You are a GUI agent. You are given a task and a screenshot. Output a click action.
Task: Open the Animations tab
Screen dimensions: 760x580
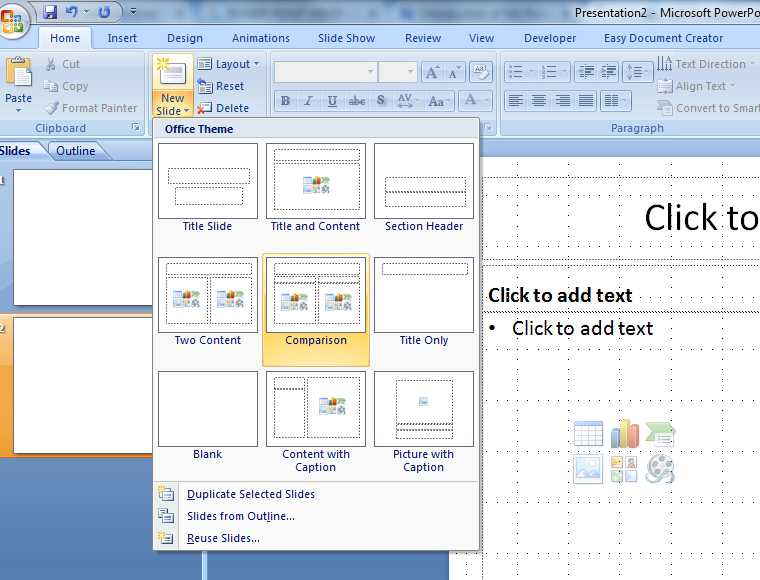click(261, 38)
